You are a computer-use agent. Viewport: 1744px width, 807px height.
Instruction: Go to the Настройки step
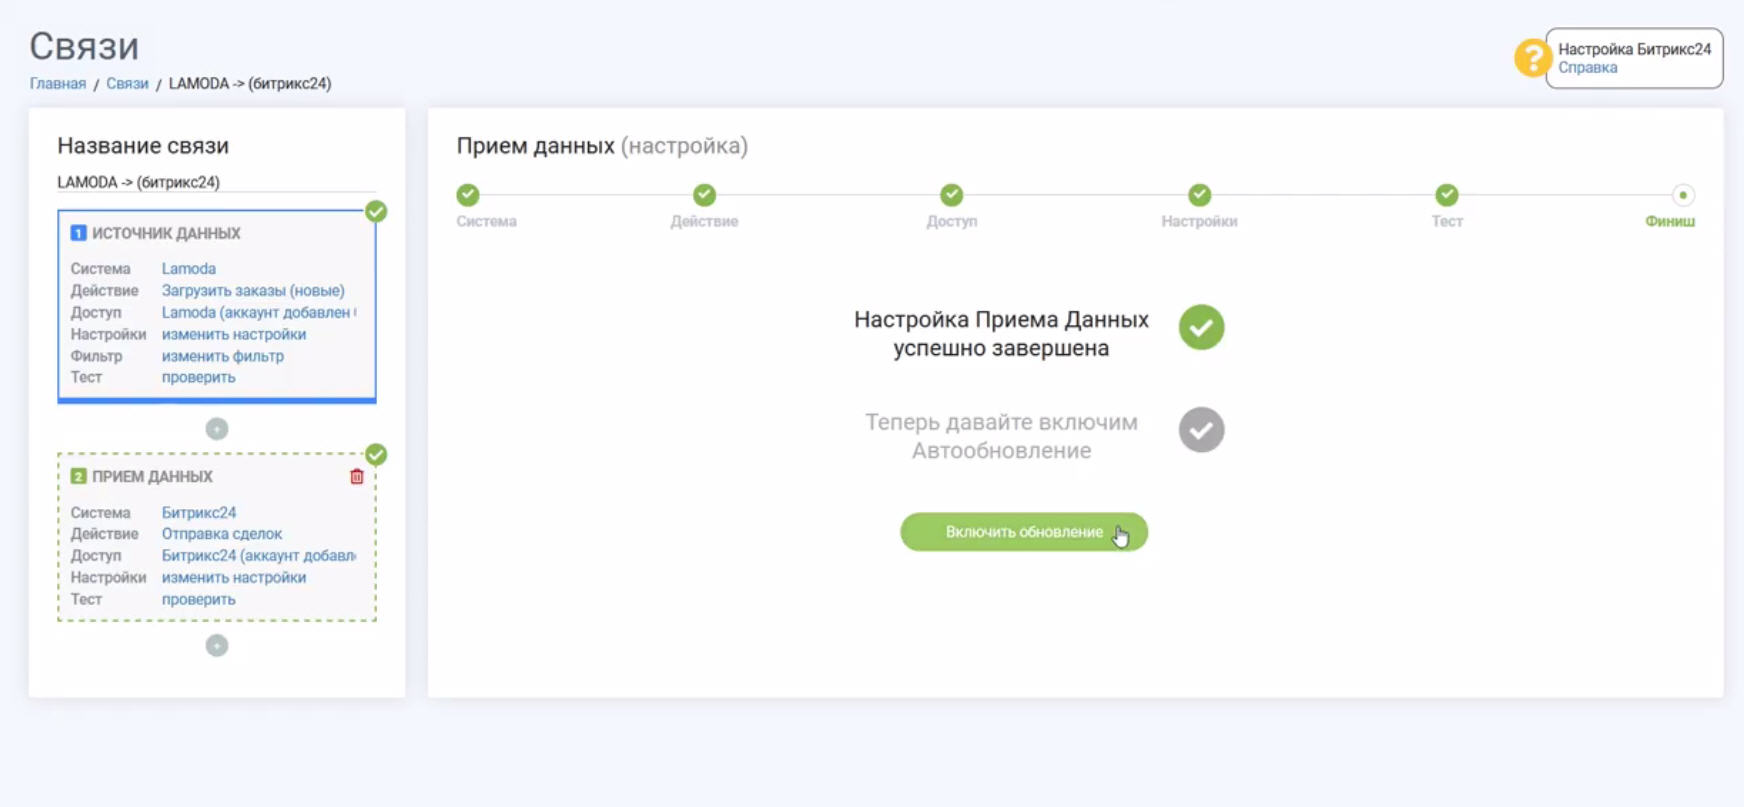1199,195
